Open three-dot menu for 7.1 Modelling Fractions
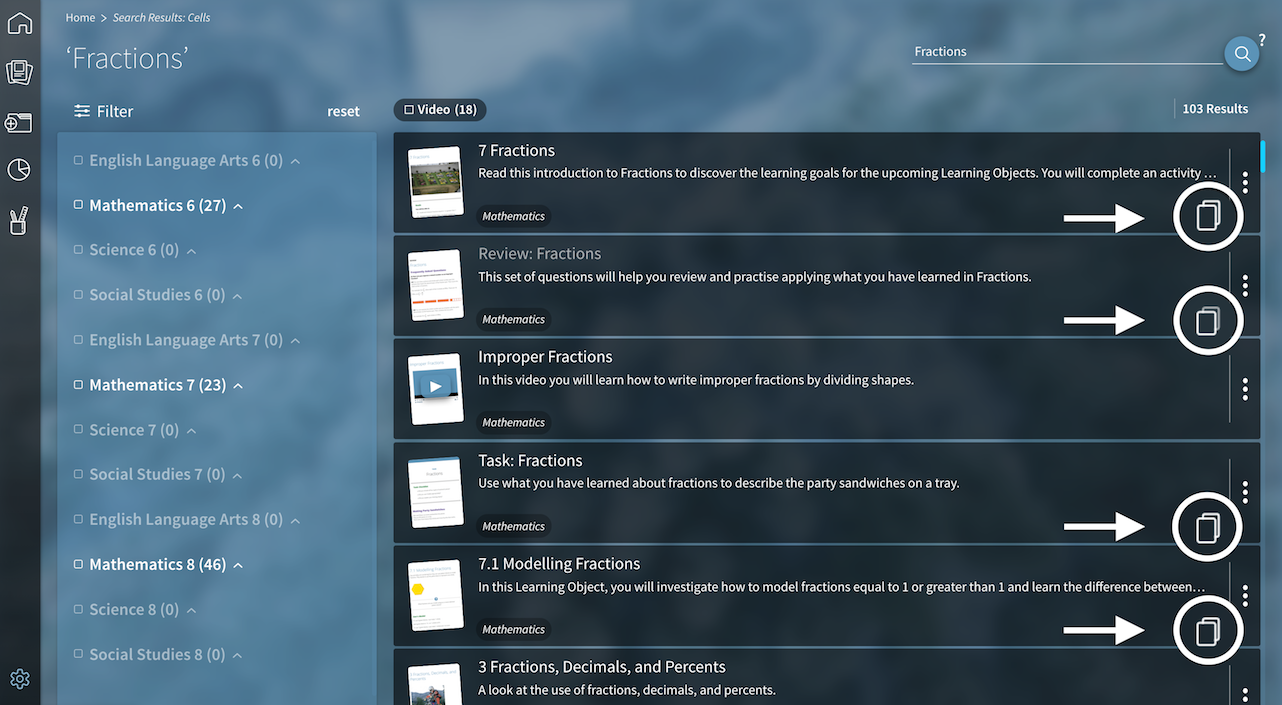The image size is (1282, 705). pyautogui.click(x=1245, y=595)
